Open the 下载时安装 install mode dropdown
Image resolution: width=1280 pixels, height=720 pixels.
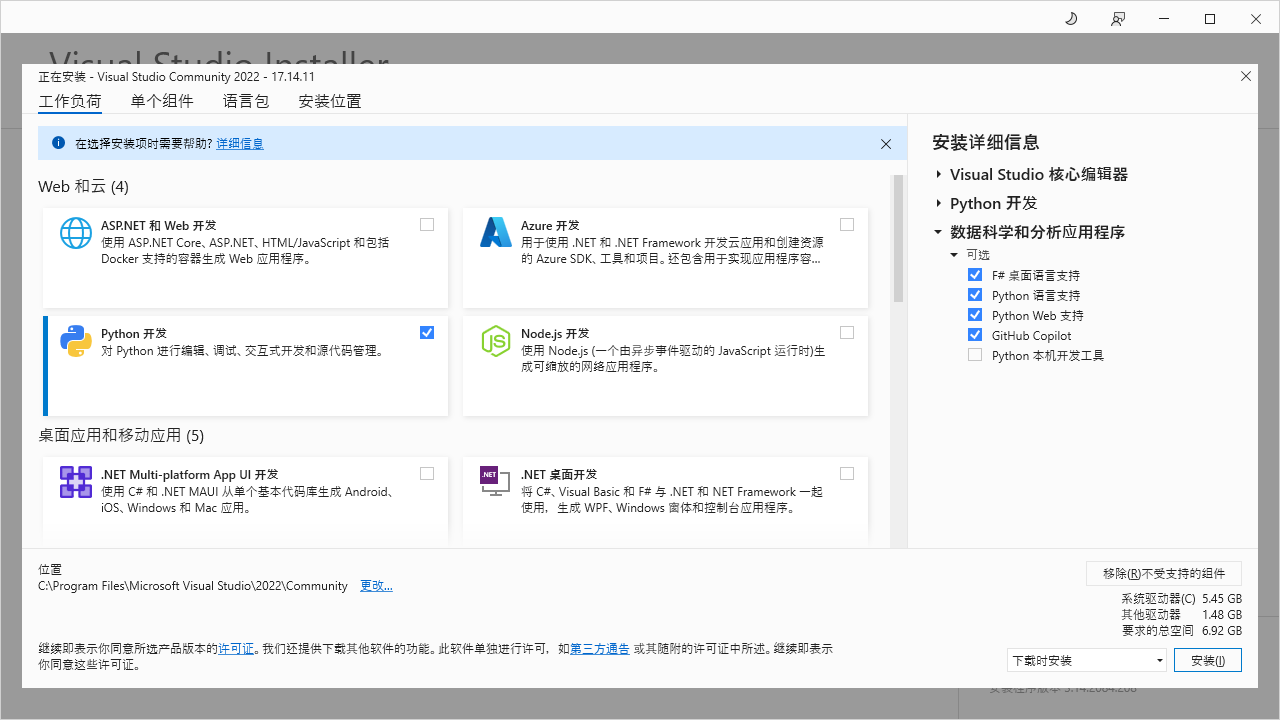click(x=1087, y=660)
